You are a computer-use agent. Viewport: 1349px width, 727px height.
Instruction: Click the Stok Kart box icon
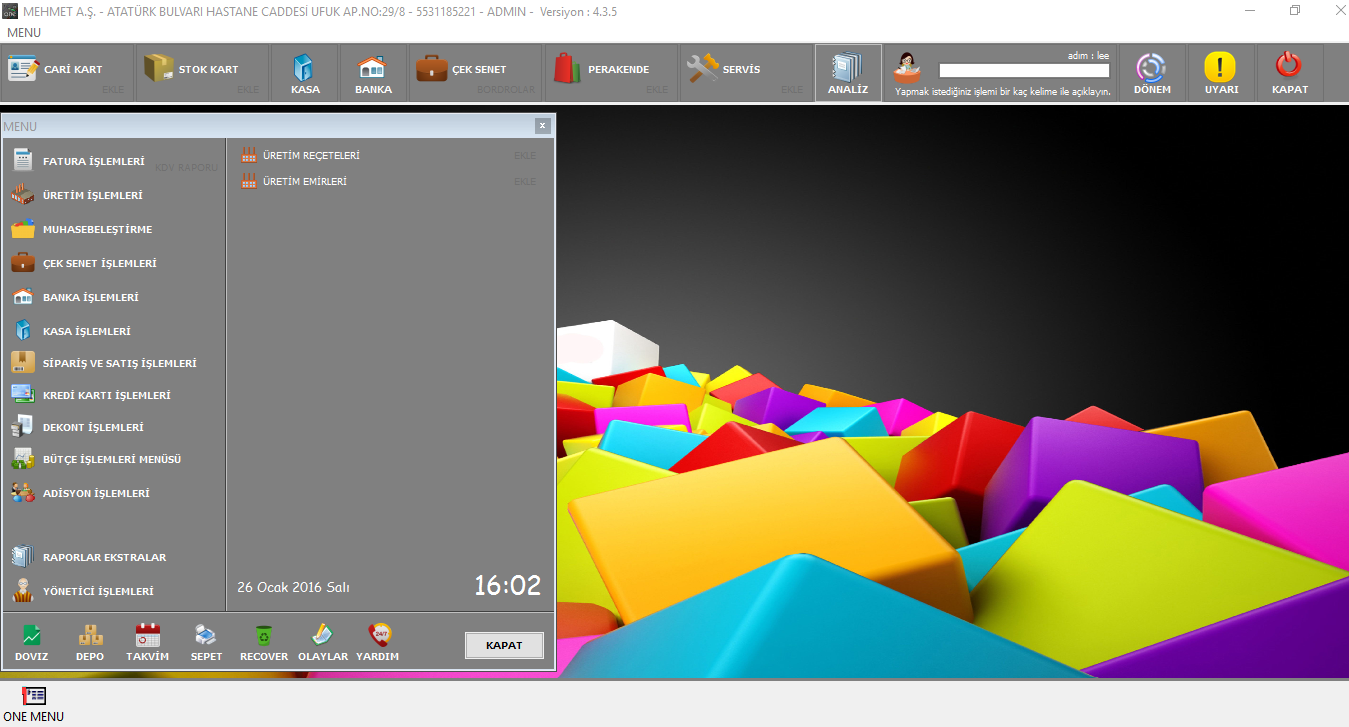pyautogui.click(x=158, y=69)
